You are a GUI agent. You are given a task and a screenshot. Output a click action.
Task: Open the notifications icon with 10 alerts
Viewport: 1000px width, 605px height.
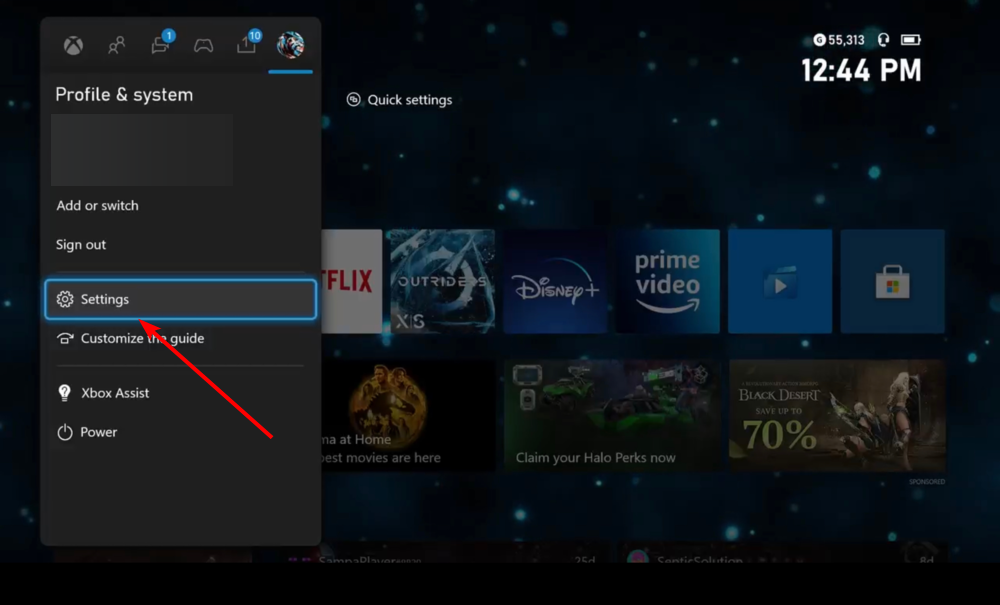(247, 44)
